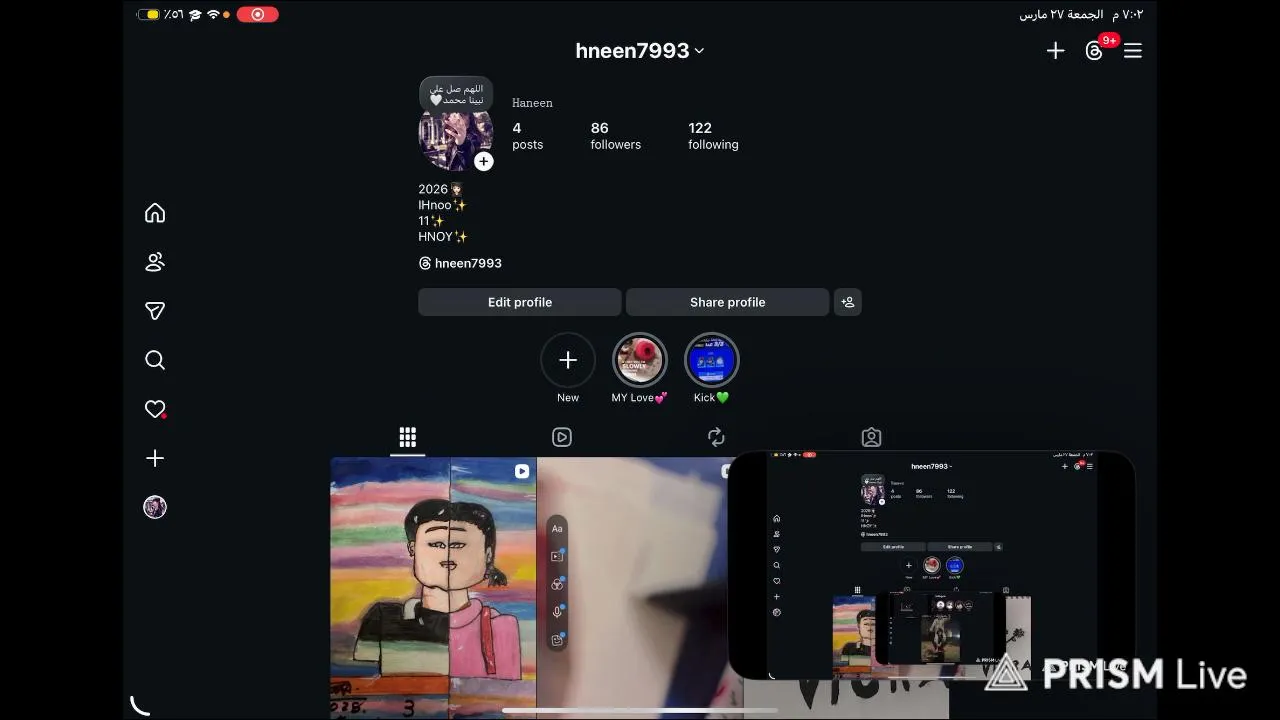This screenshot has height=720, width=1280.
Task: Open the MY Love highlight
Action: 639,368
